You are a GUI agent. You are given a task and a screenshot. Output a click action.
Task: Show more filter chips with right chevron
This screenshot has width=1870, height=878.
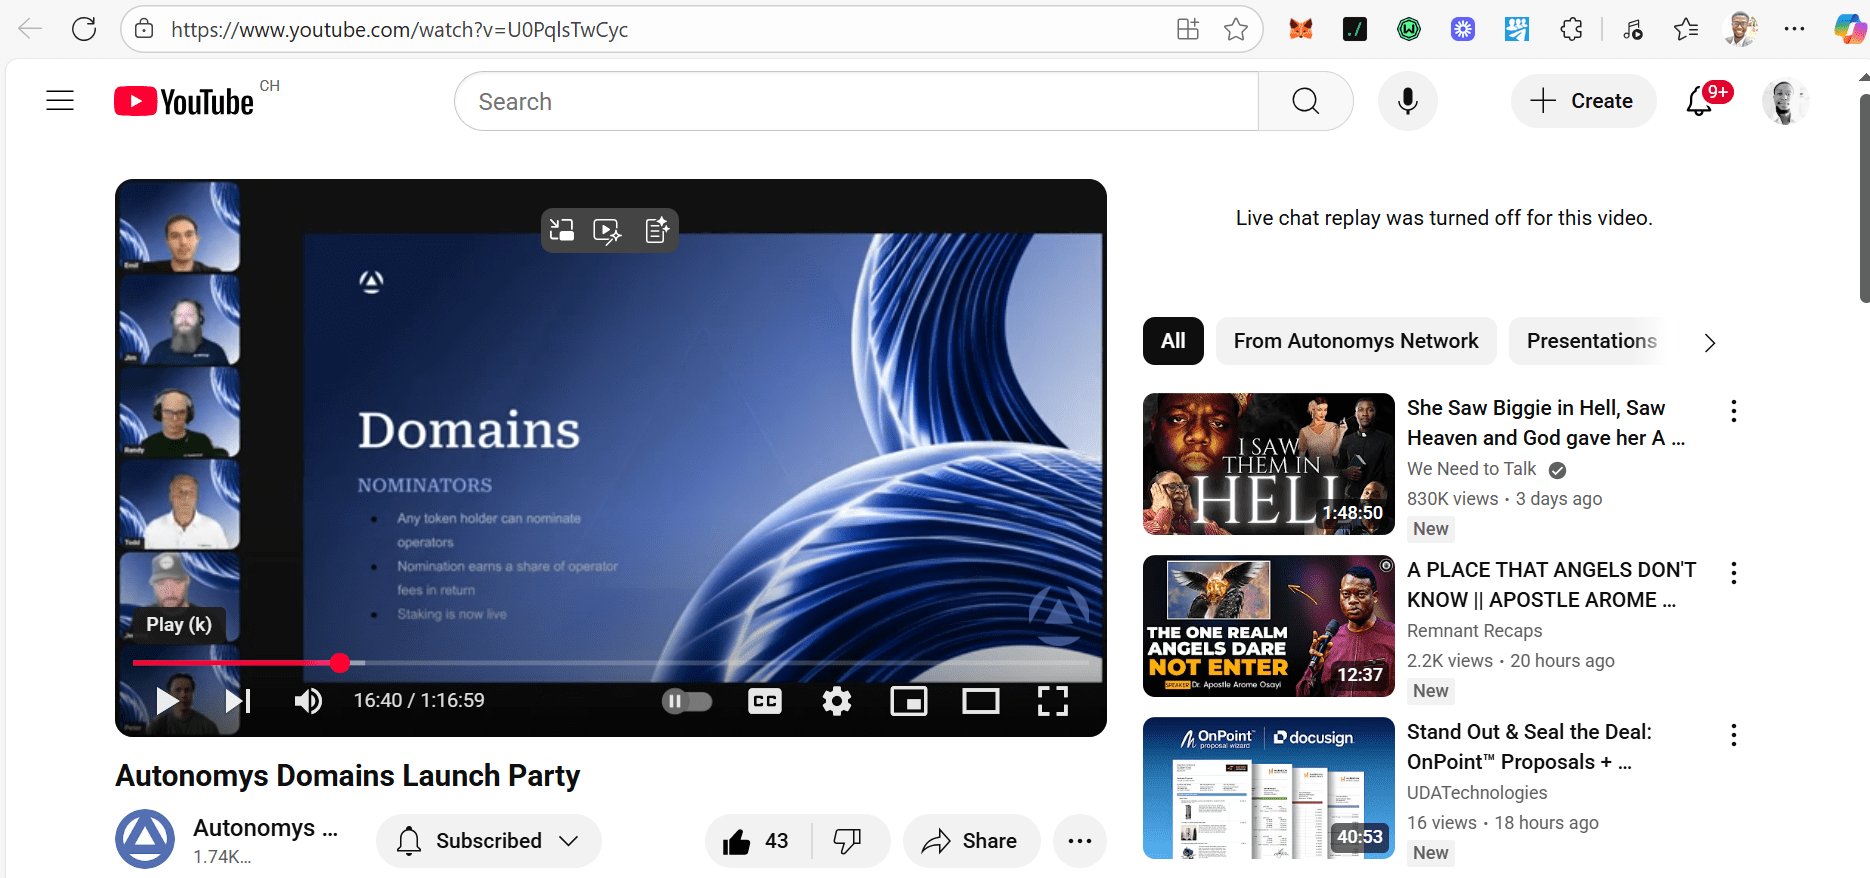point(1710,342)
